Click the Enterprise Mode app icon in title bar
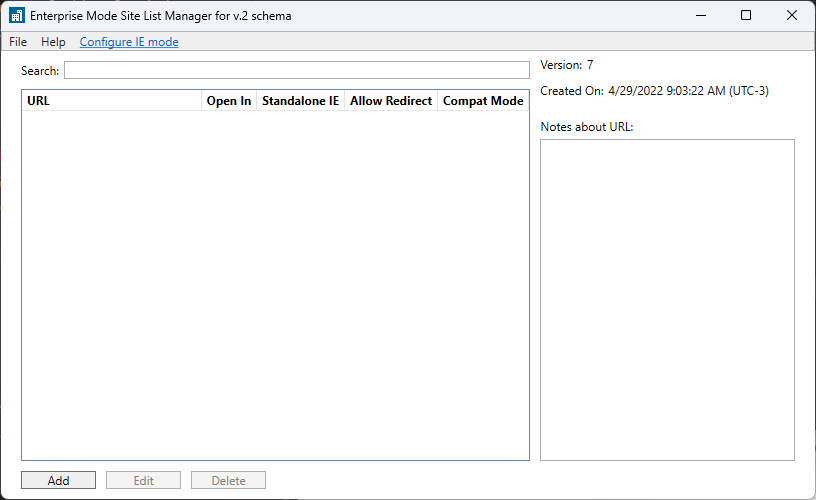Viewport: 816px width, 500px height. click(x=17, y=16)
